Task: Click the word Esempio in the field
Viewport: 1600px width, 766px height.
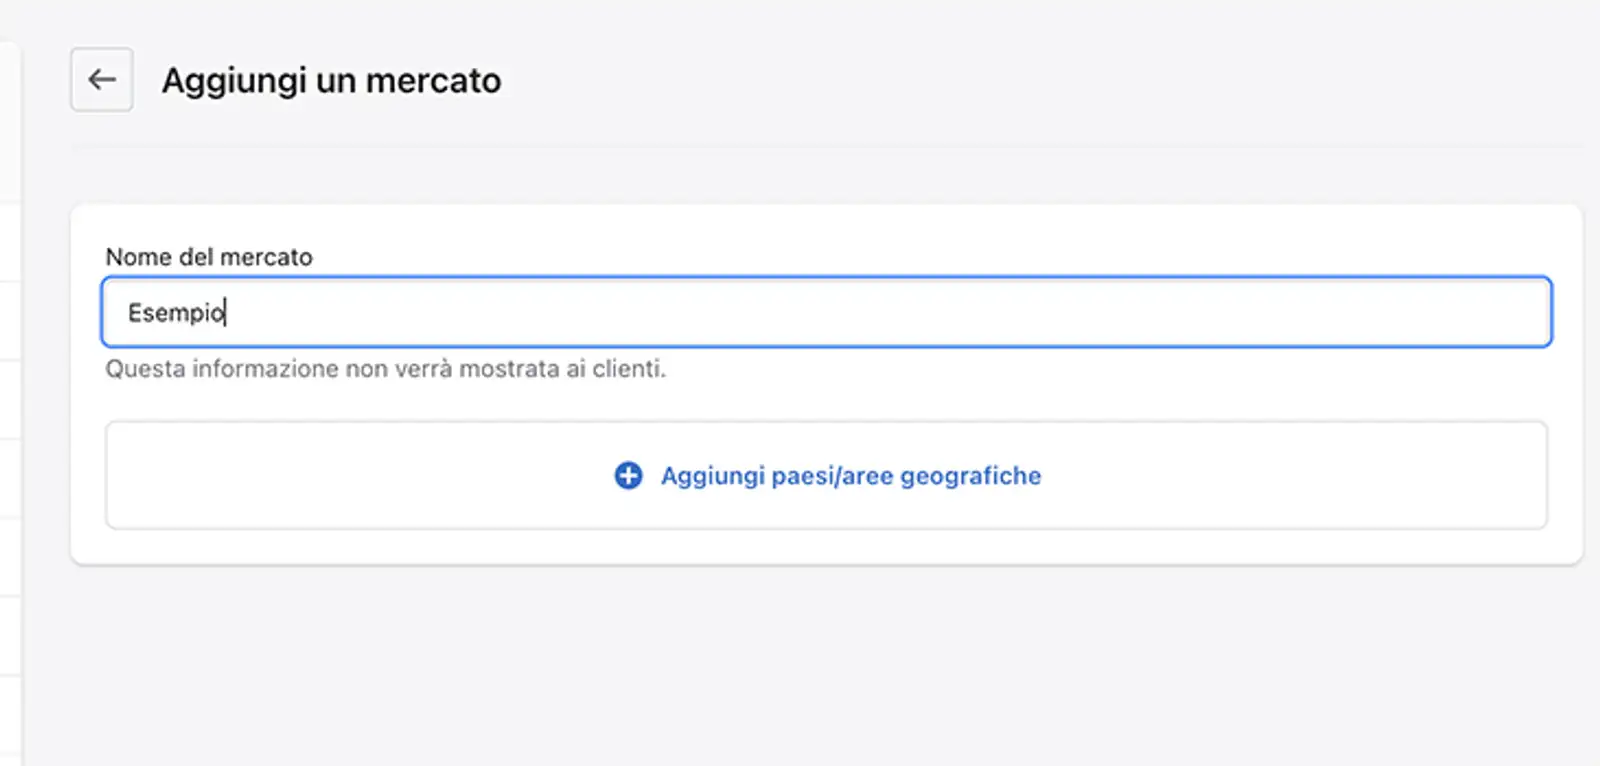Action: tap(175, 313)
